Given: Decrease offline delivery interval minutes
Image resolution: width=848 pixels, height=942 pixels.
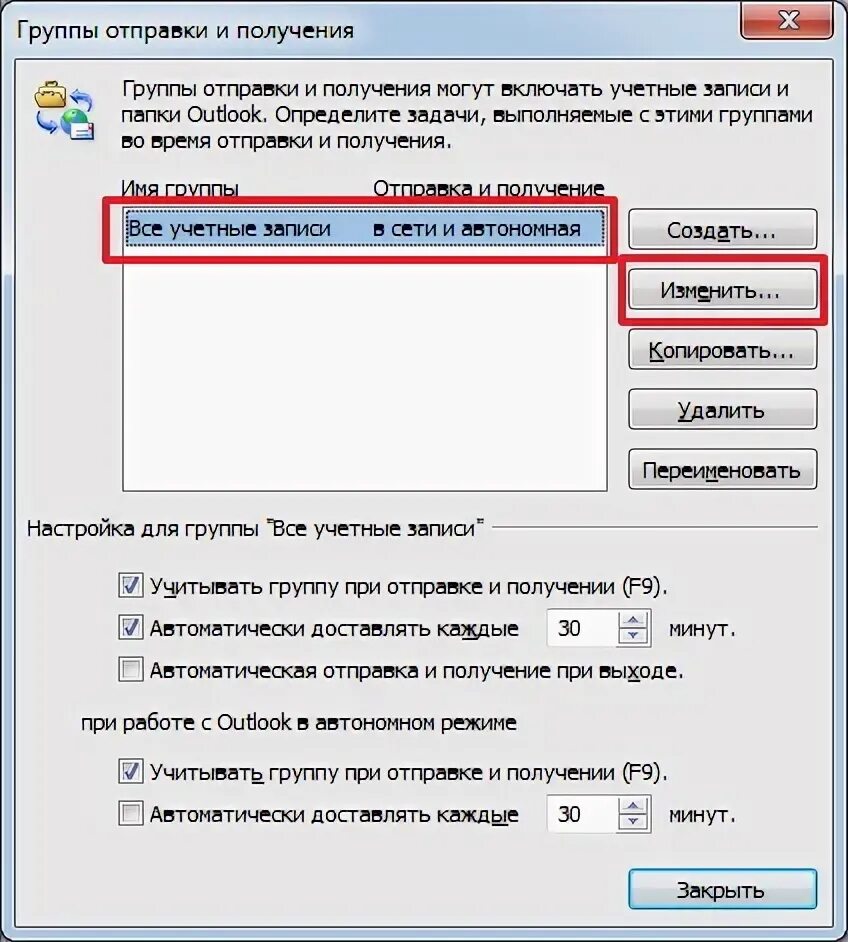Looking at the screenshot, I should click(633, 822).
